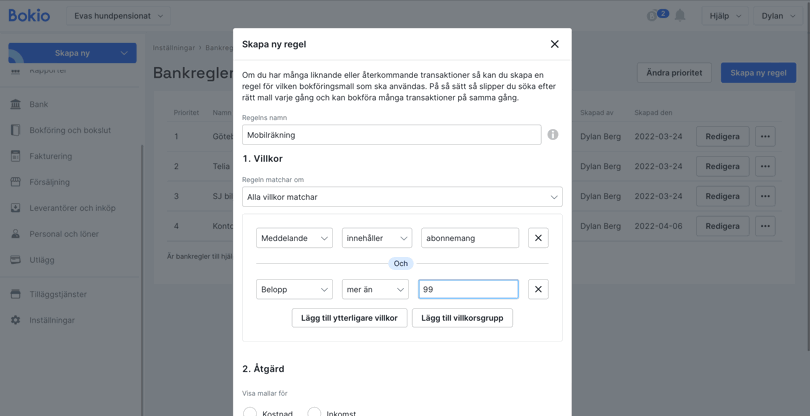Screen dimensions: 810x416
Task: Focus the amount field containing 99
Action: [468, 289]
